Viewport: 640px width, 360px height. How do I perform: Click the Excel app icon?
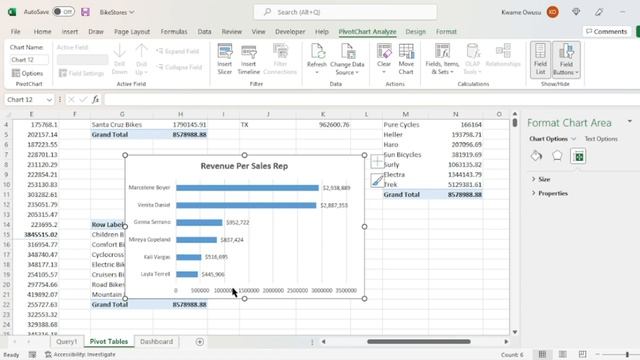tap(12, 12)
